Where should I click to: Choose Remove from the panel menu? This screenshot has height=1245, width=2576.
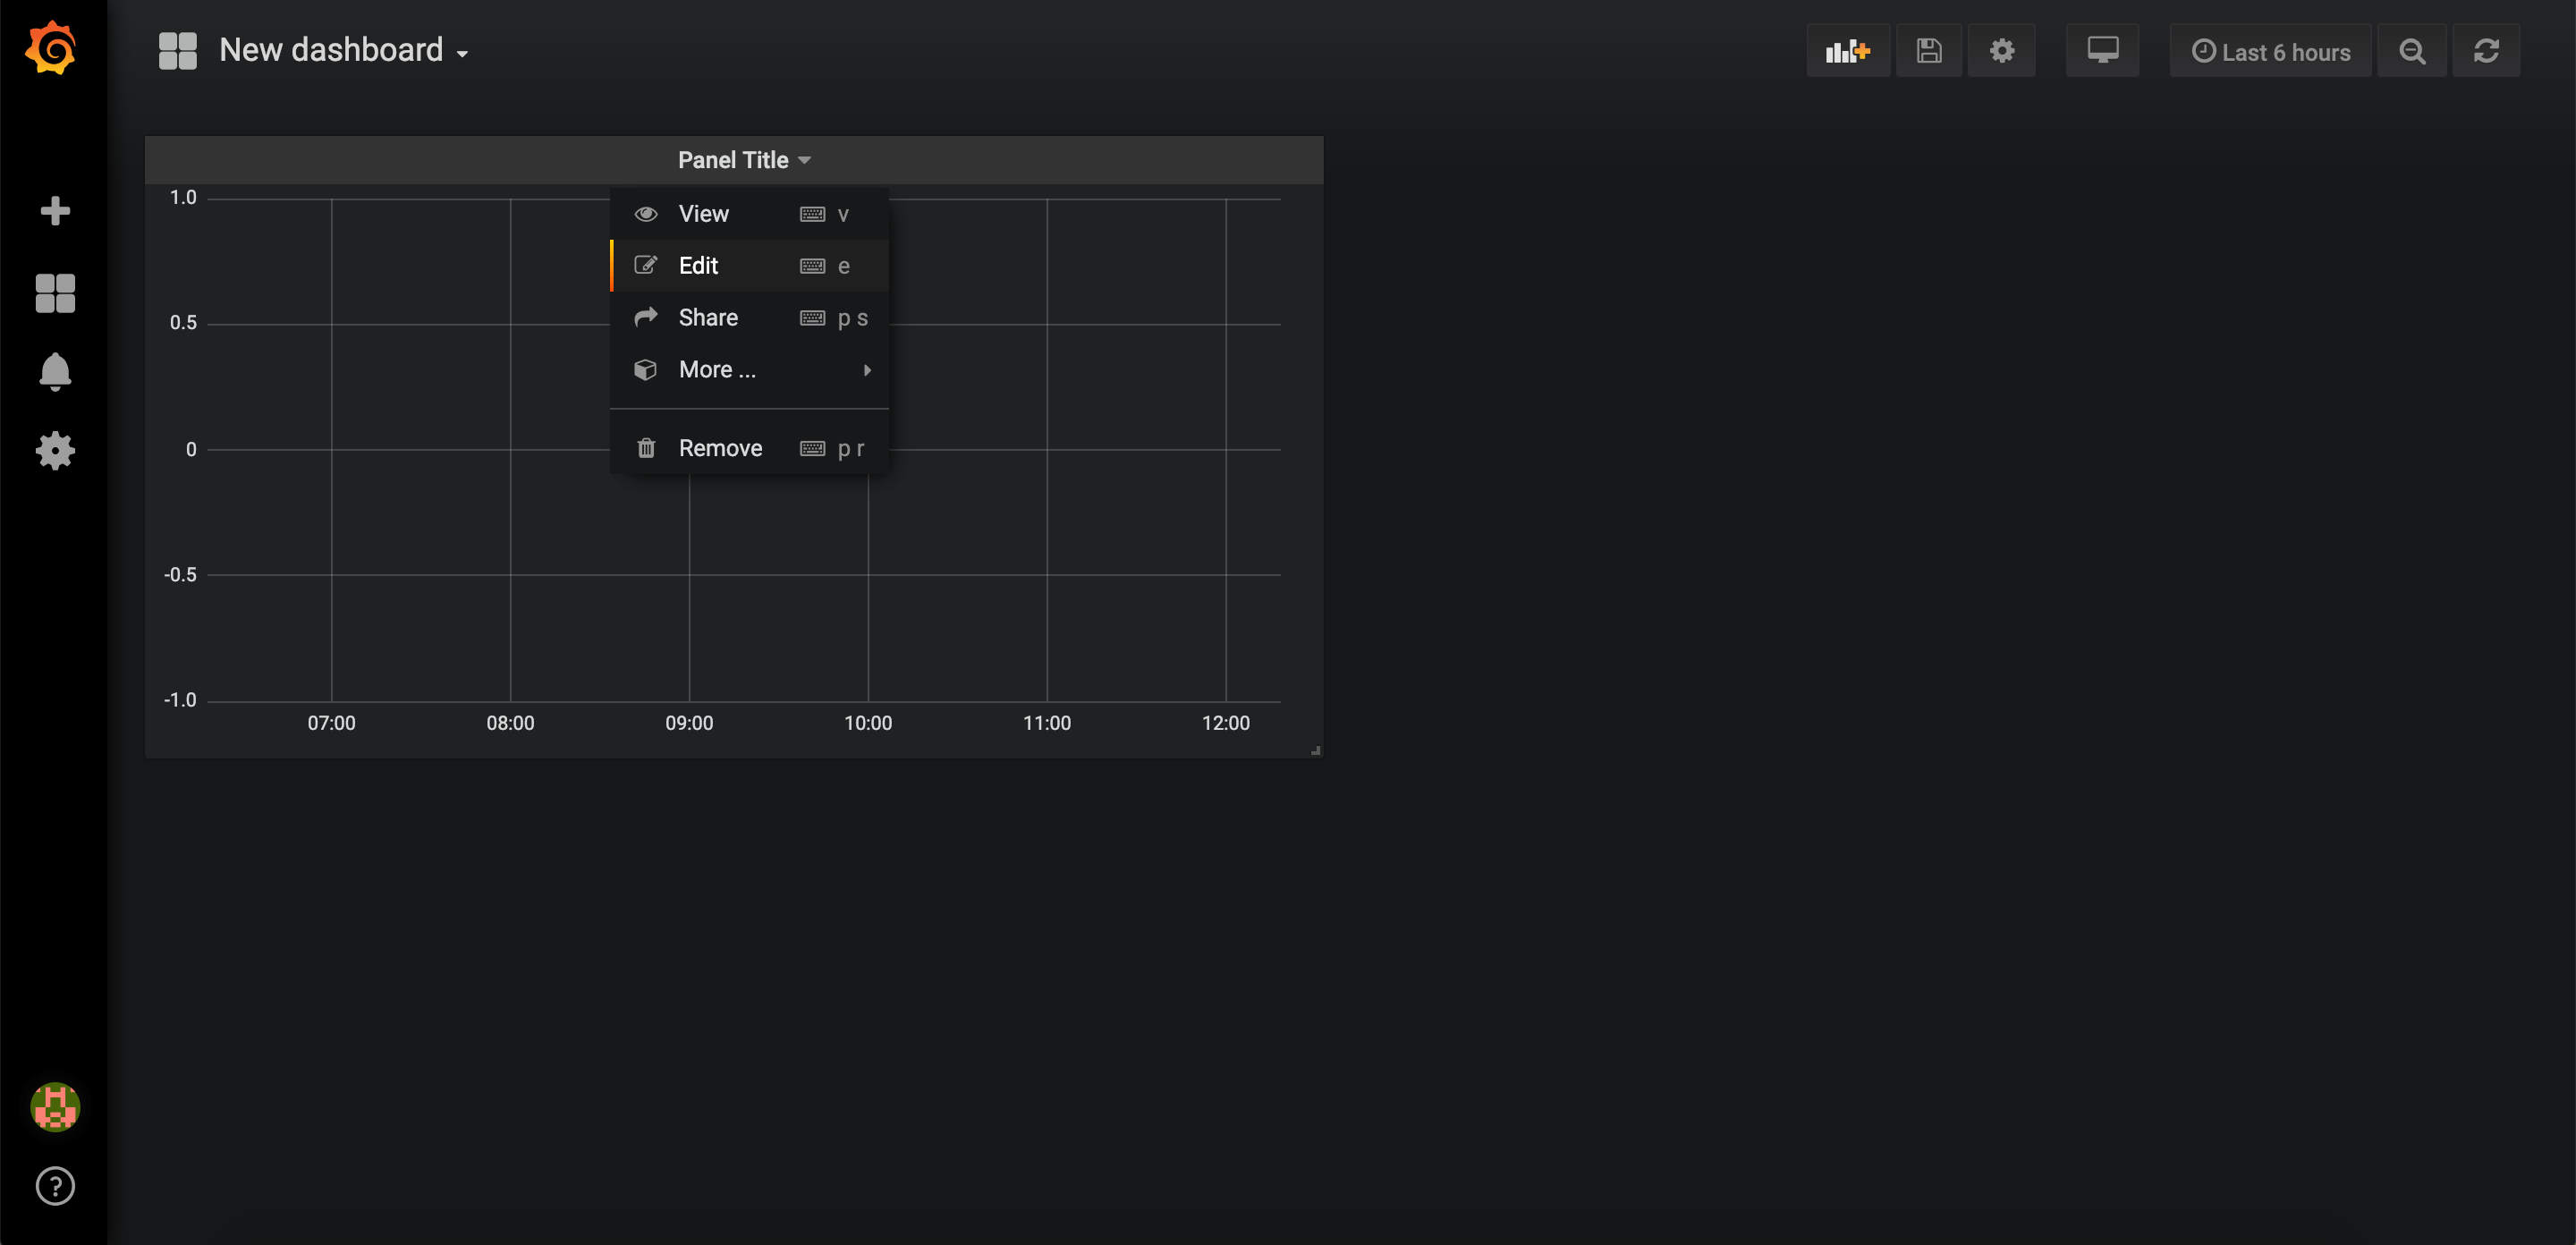click(x=749, y=448)
